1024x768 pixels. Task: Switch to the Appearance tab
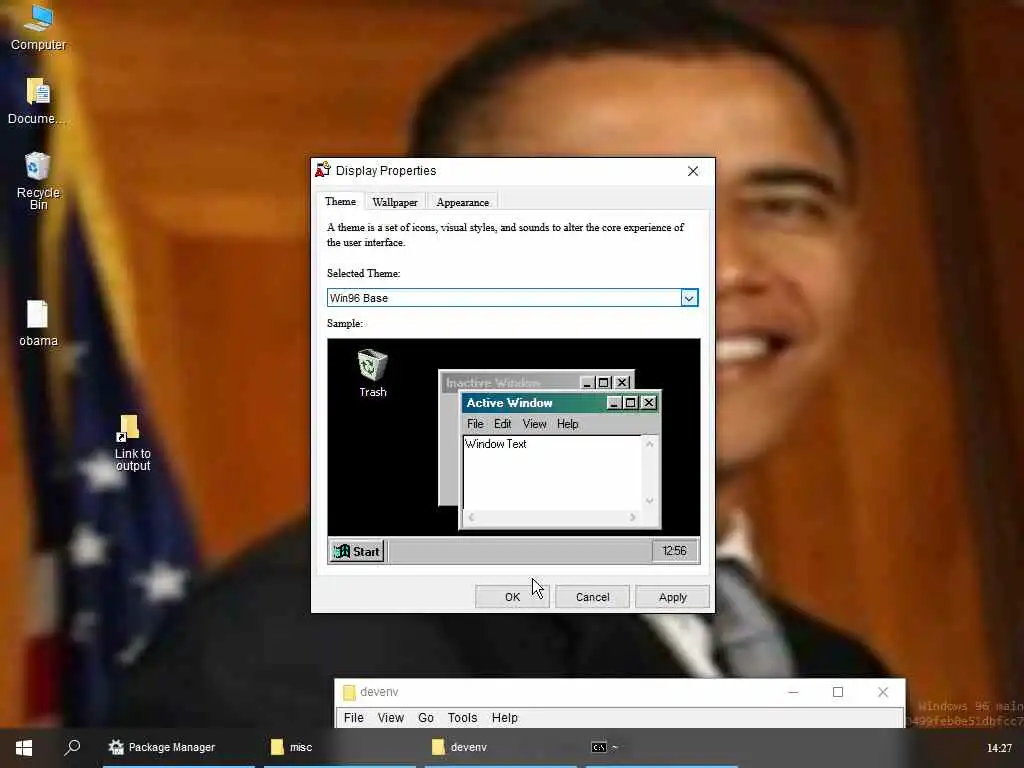pos(462,202)
